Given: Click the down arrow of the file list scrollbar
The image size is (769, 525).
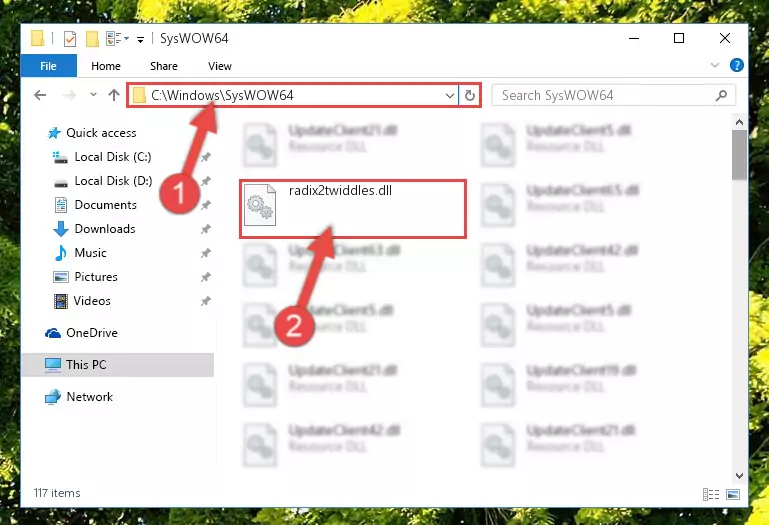Looking at the screenshot, I should pos(740,475).
